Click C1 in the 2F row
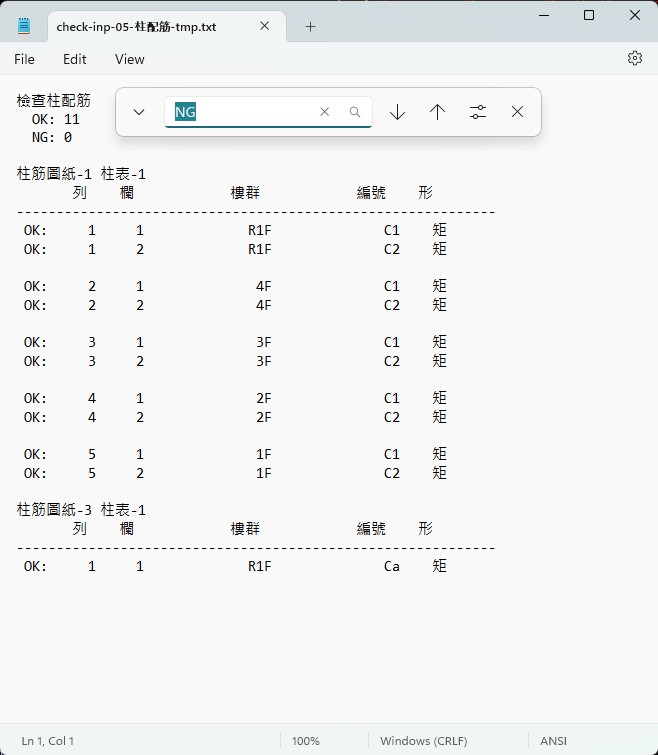The width and height of the screenshot is (658, 755). (392, 398)
